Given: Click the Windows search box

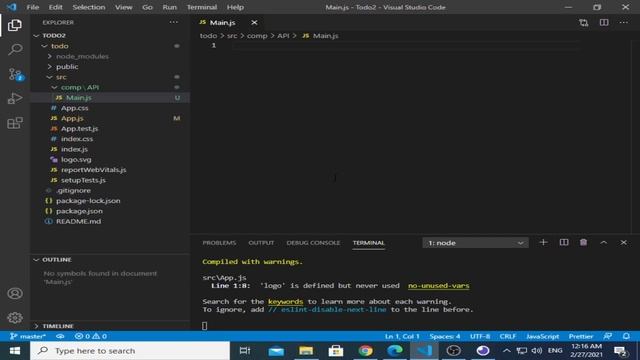Looking at the screenshot, I should [130, 351].
